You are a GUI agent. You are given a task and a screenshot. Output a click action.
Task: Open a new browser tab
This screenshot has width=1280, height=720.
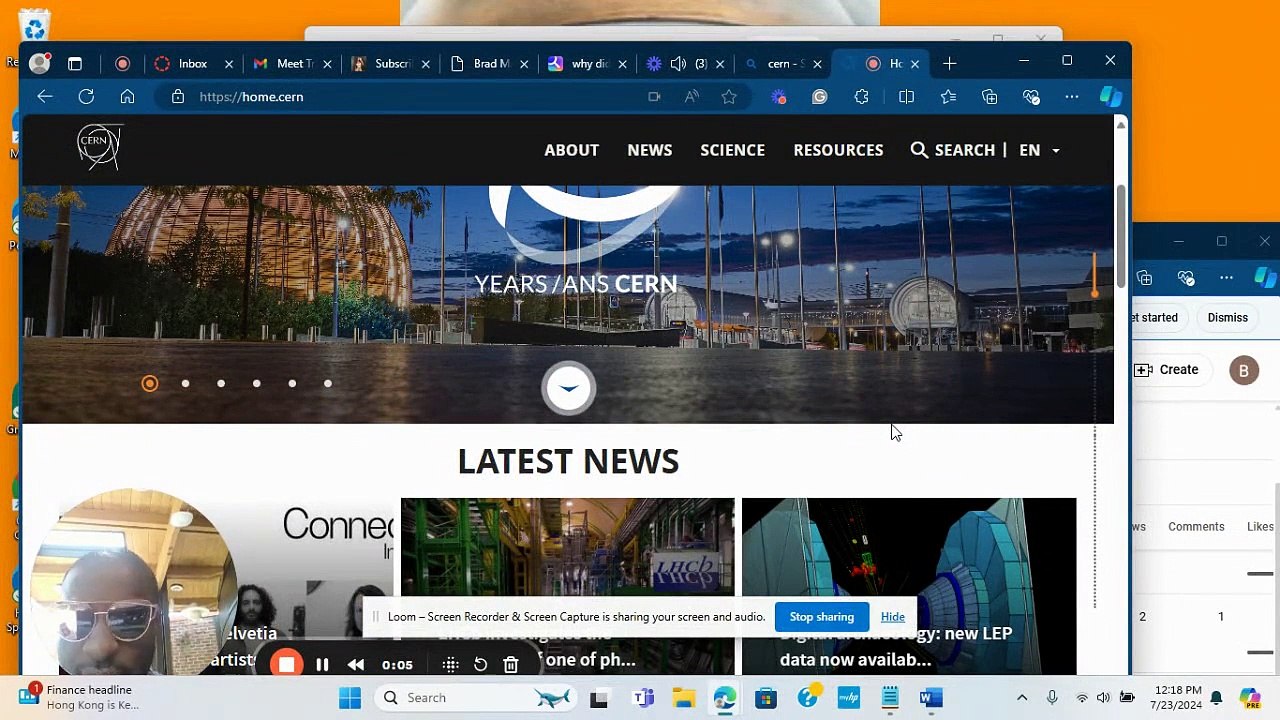(x=949, y=63)
